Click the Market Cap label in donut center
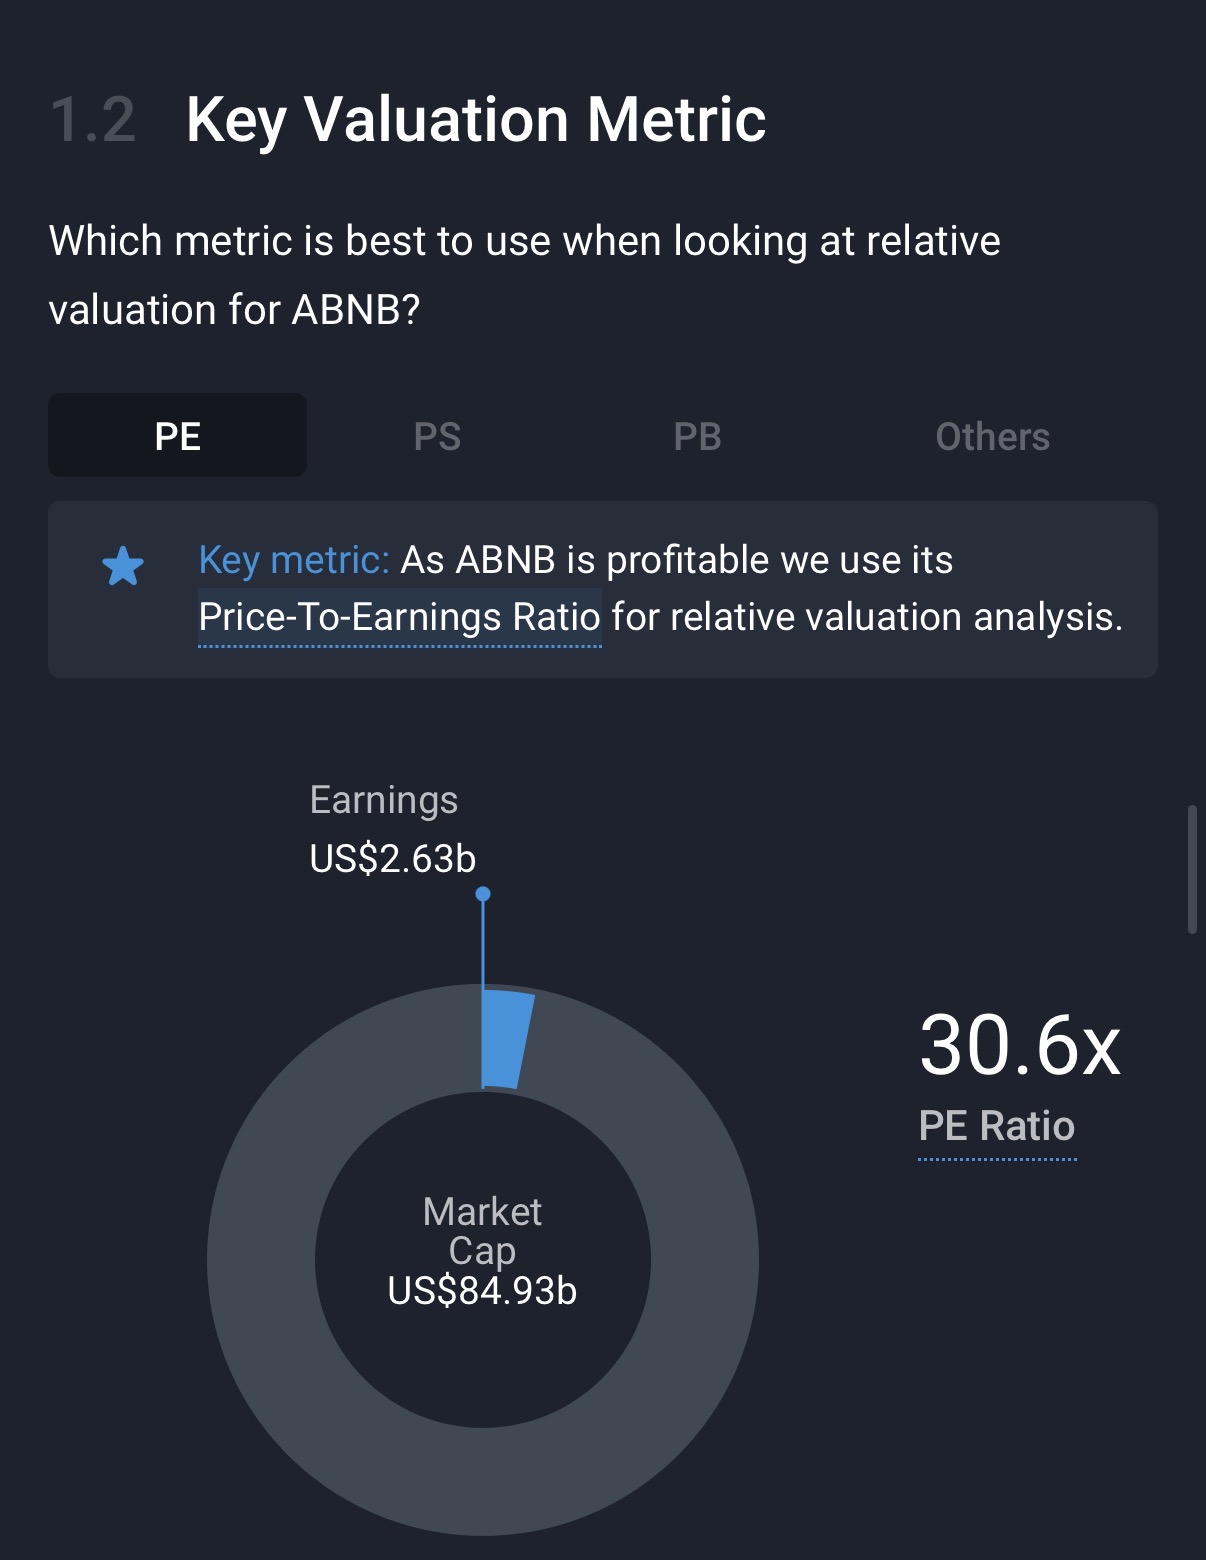The width and height of the screenshot is (1206, 1560). (482, 1231)
